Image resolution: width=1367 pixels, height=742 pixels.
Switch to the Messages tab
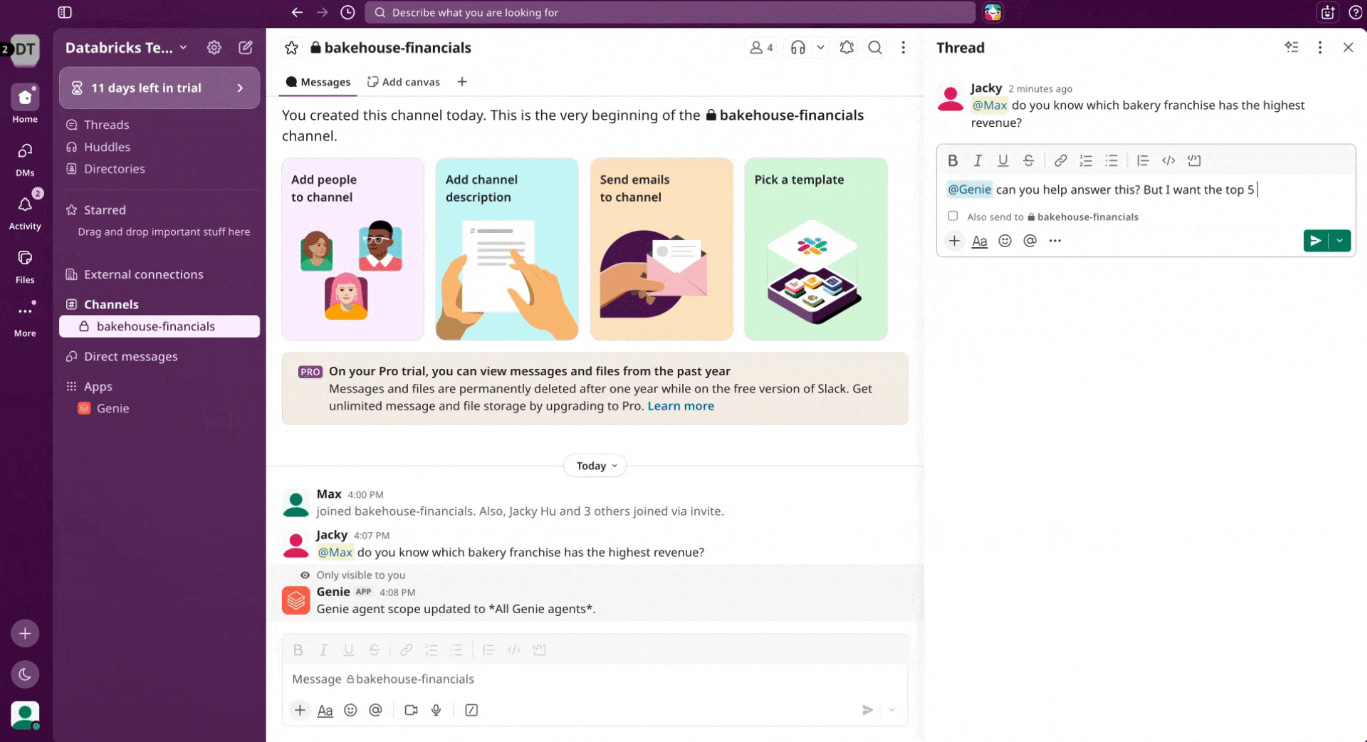[318, 82]
